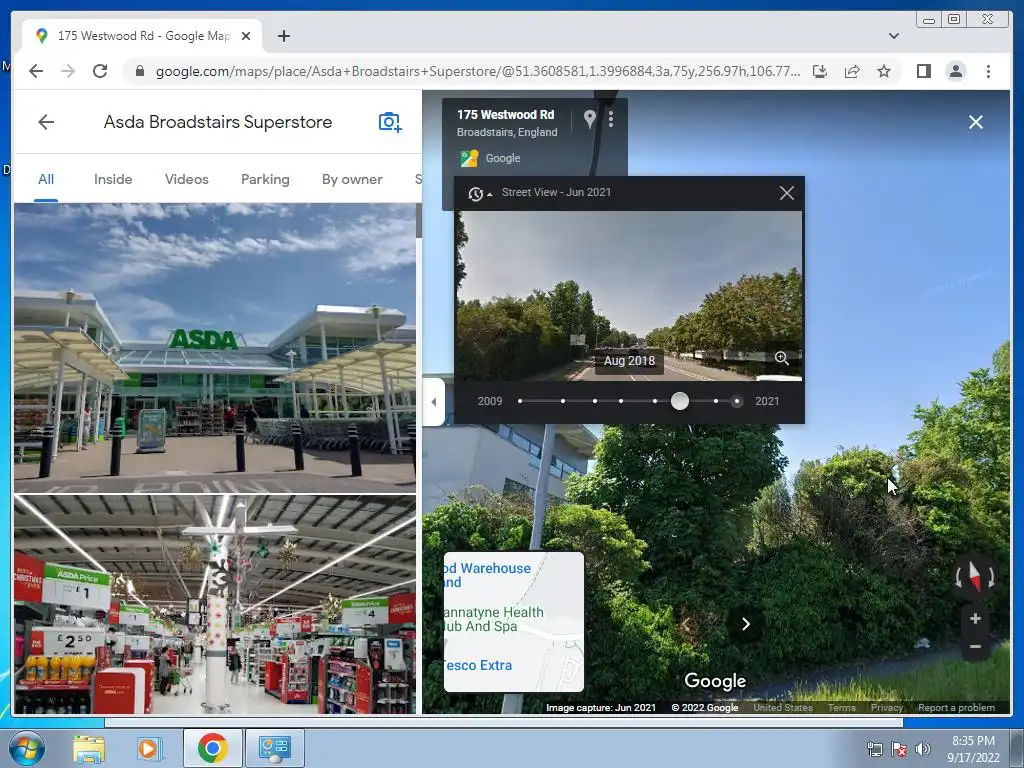The width and height of the screenshot is (1024, 768).
Task: Switch to the Inside photos tab
Action: pos(113,180)
